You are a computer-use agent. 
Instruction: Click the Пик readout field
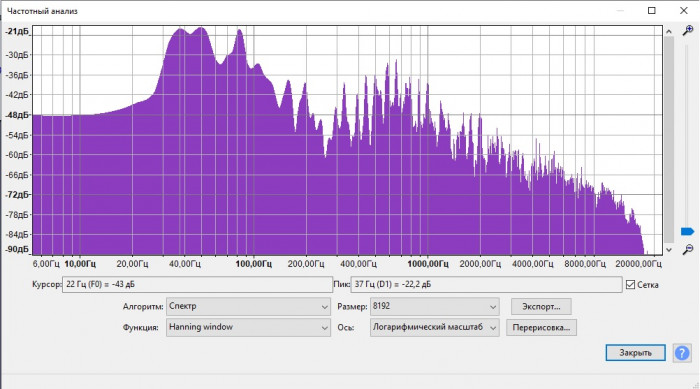tap(486, 284)
